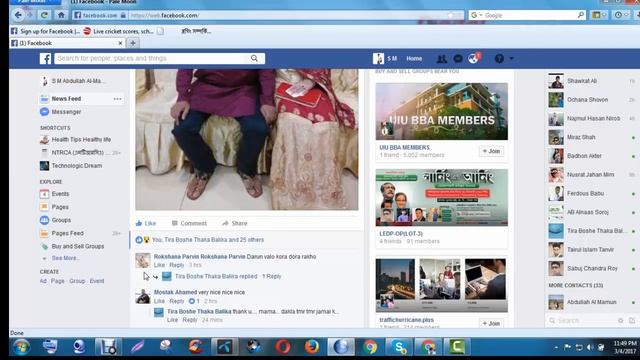Expand See More in Explore list

65,258
